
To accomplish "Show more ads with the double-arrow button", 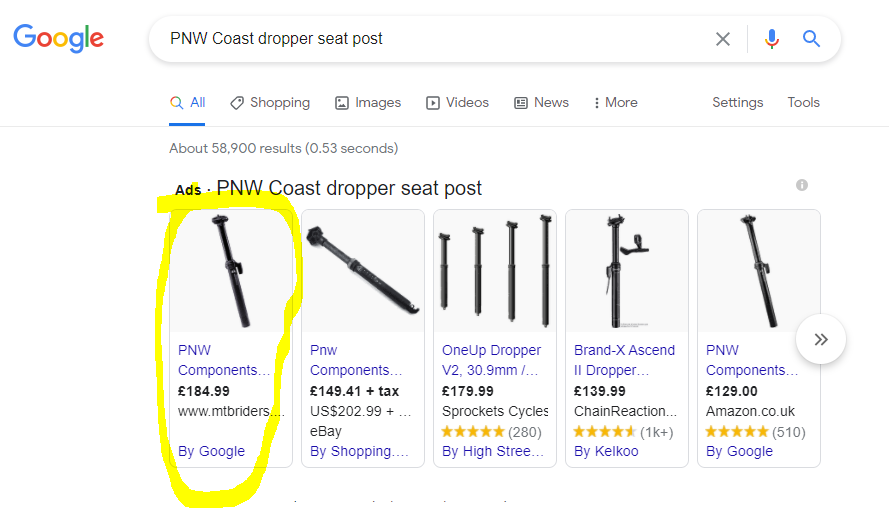I will coord(820,339).
